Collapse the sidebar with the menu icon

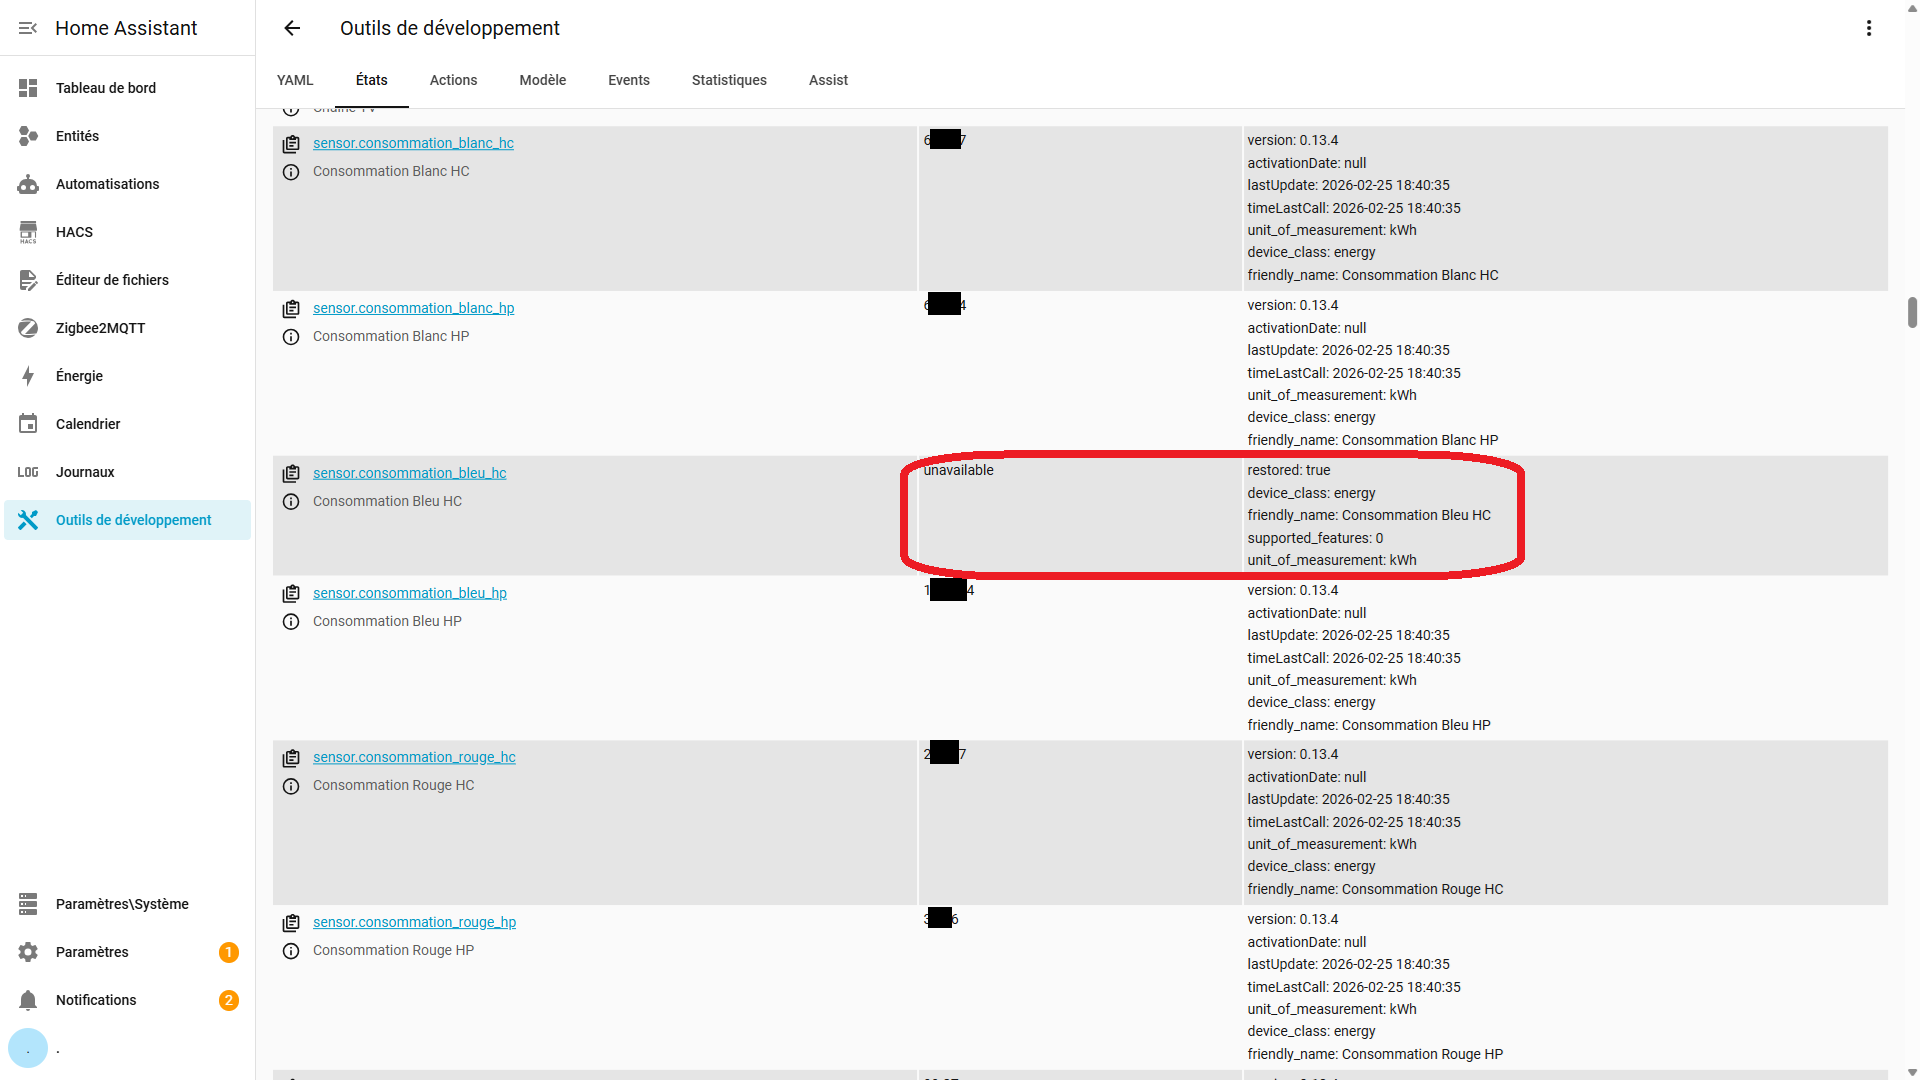28,28
